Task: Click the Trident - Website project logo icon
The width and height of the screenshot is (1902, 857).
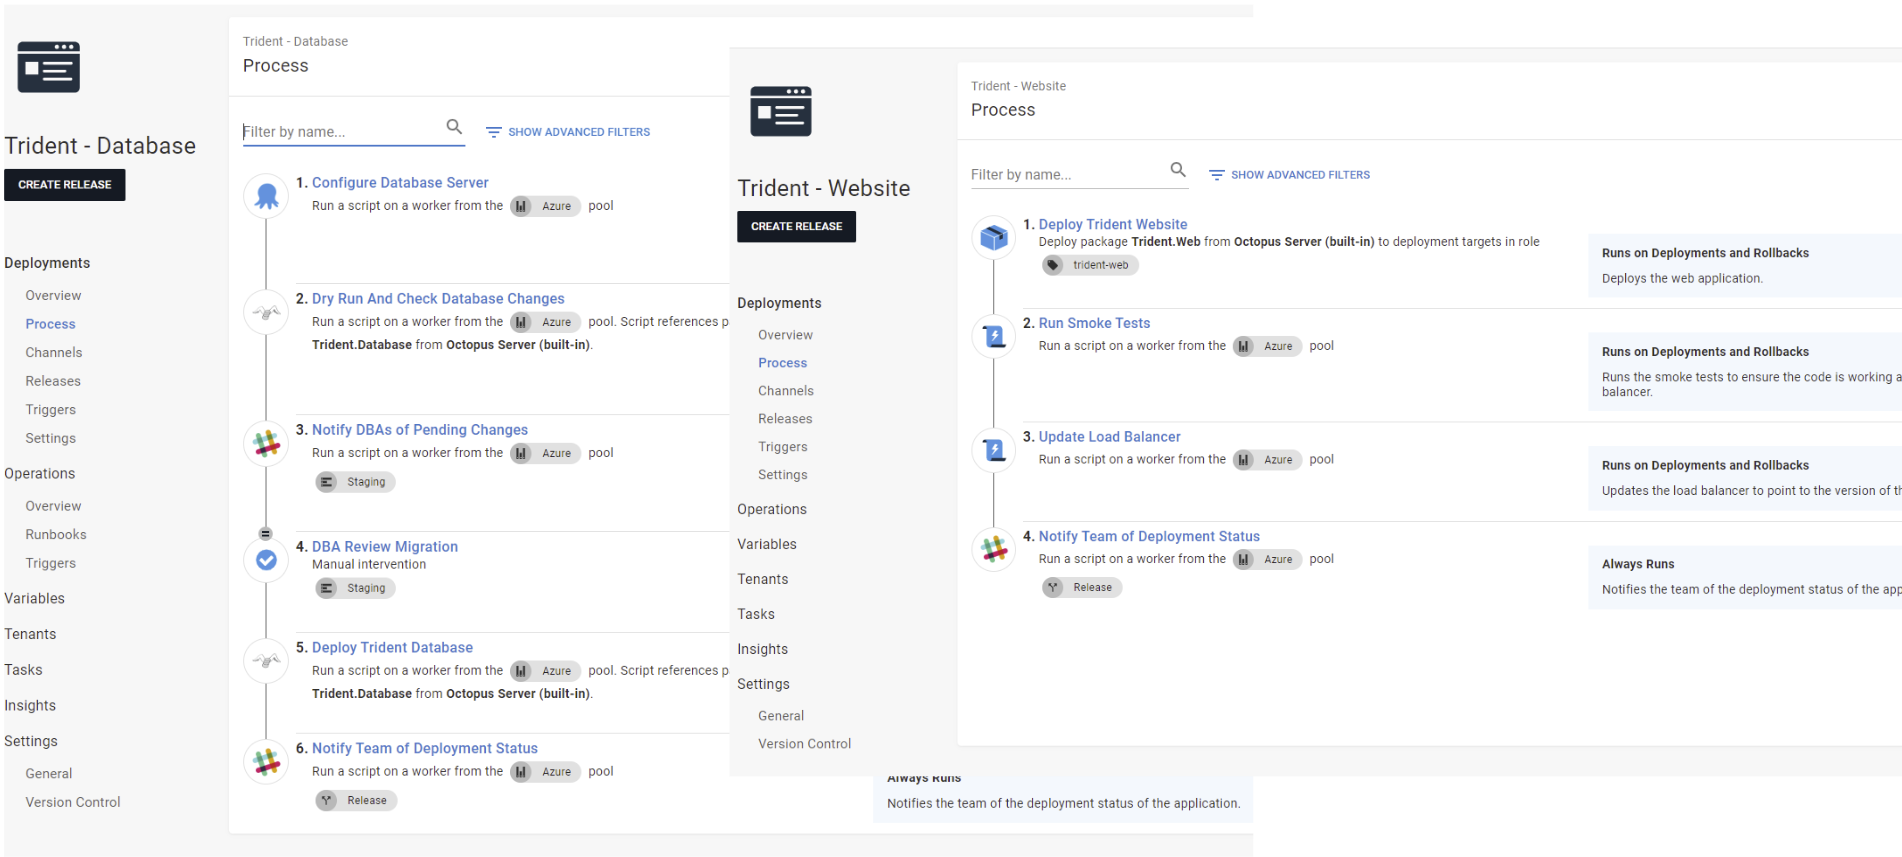Action: 781,111
